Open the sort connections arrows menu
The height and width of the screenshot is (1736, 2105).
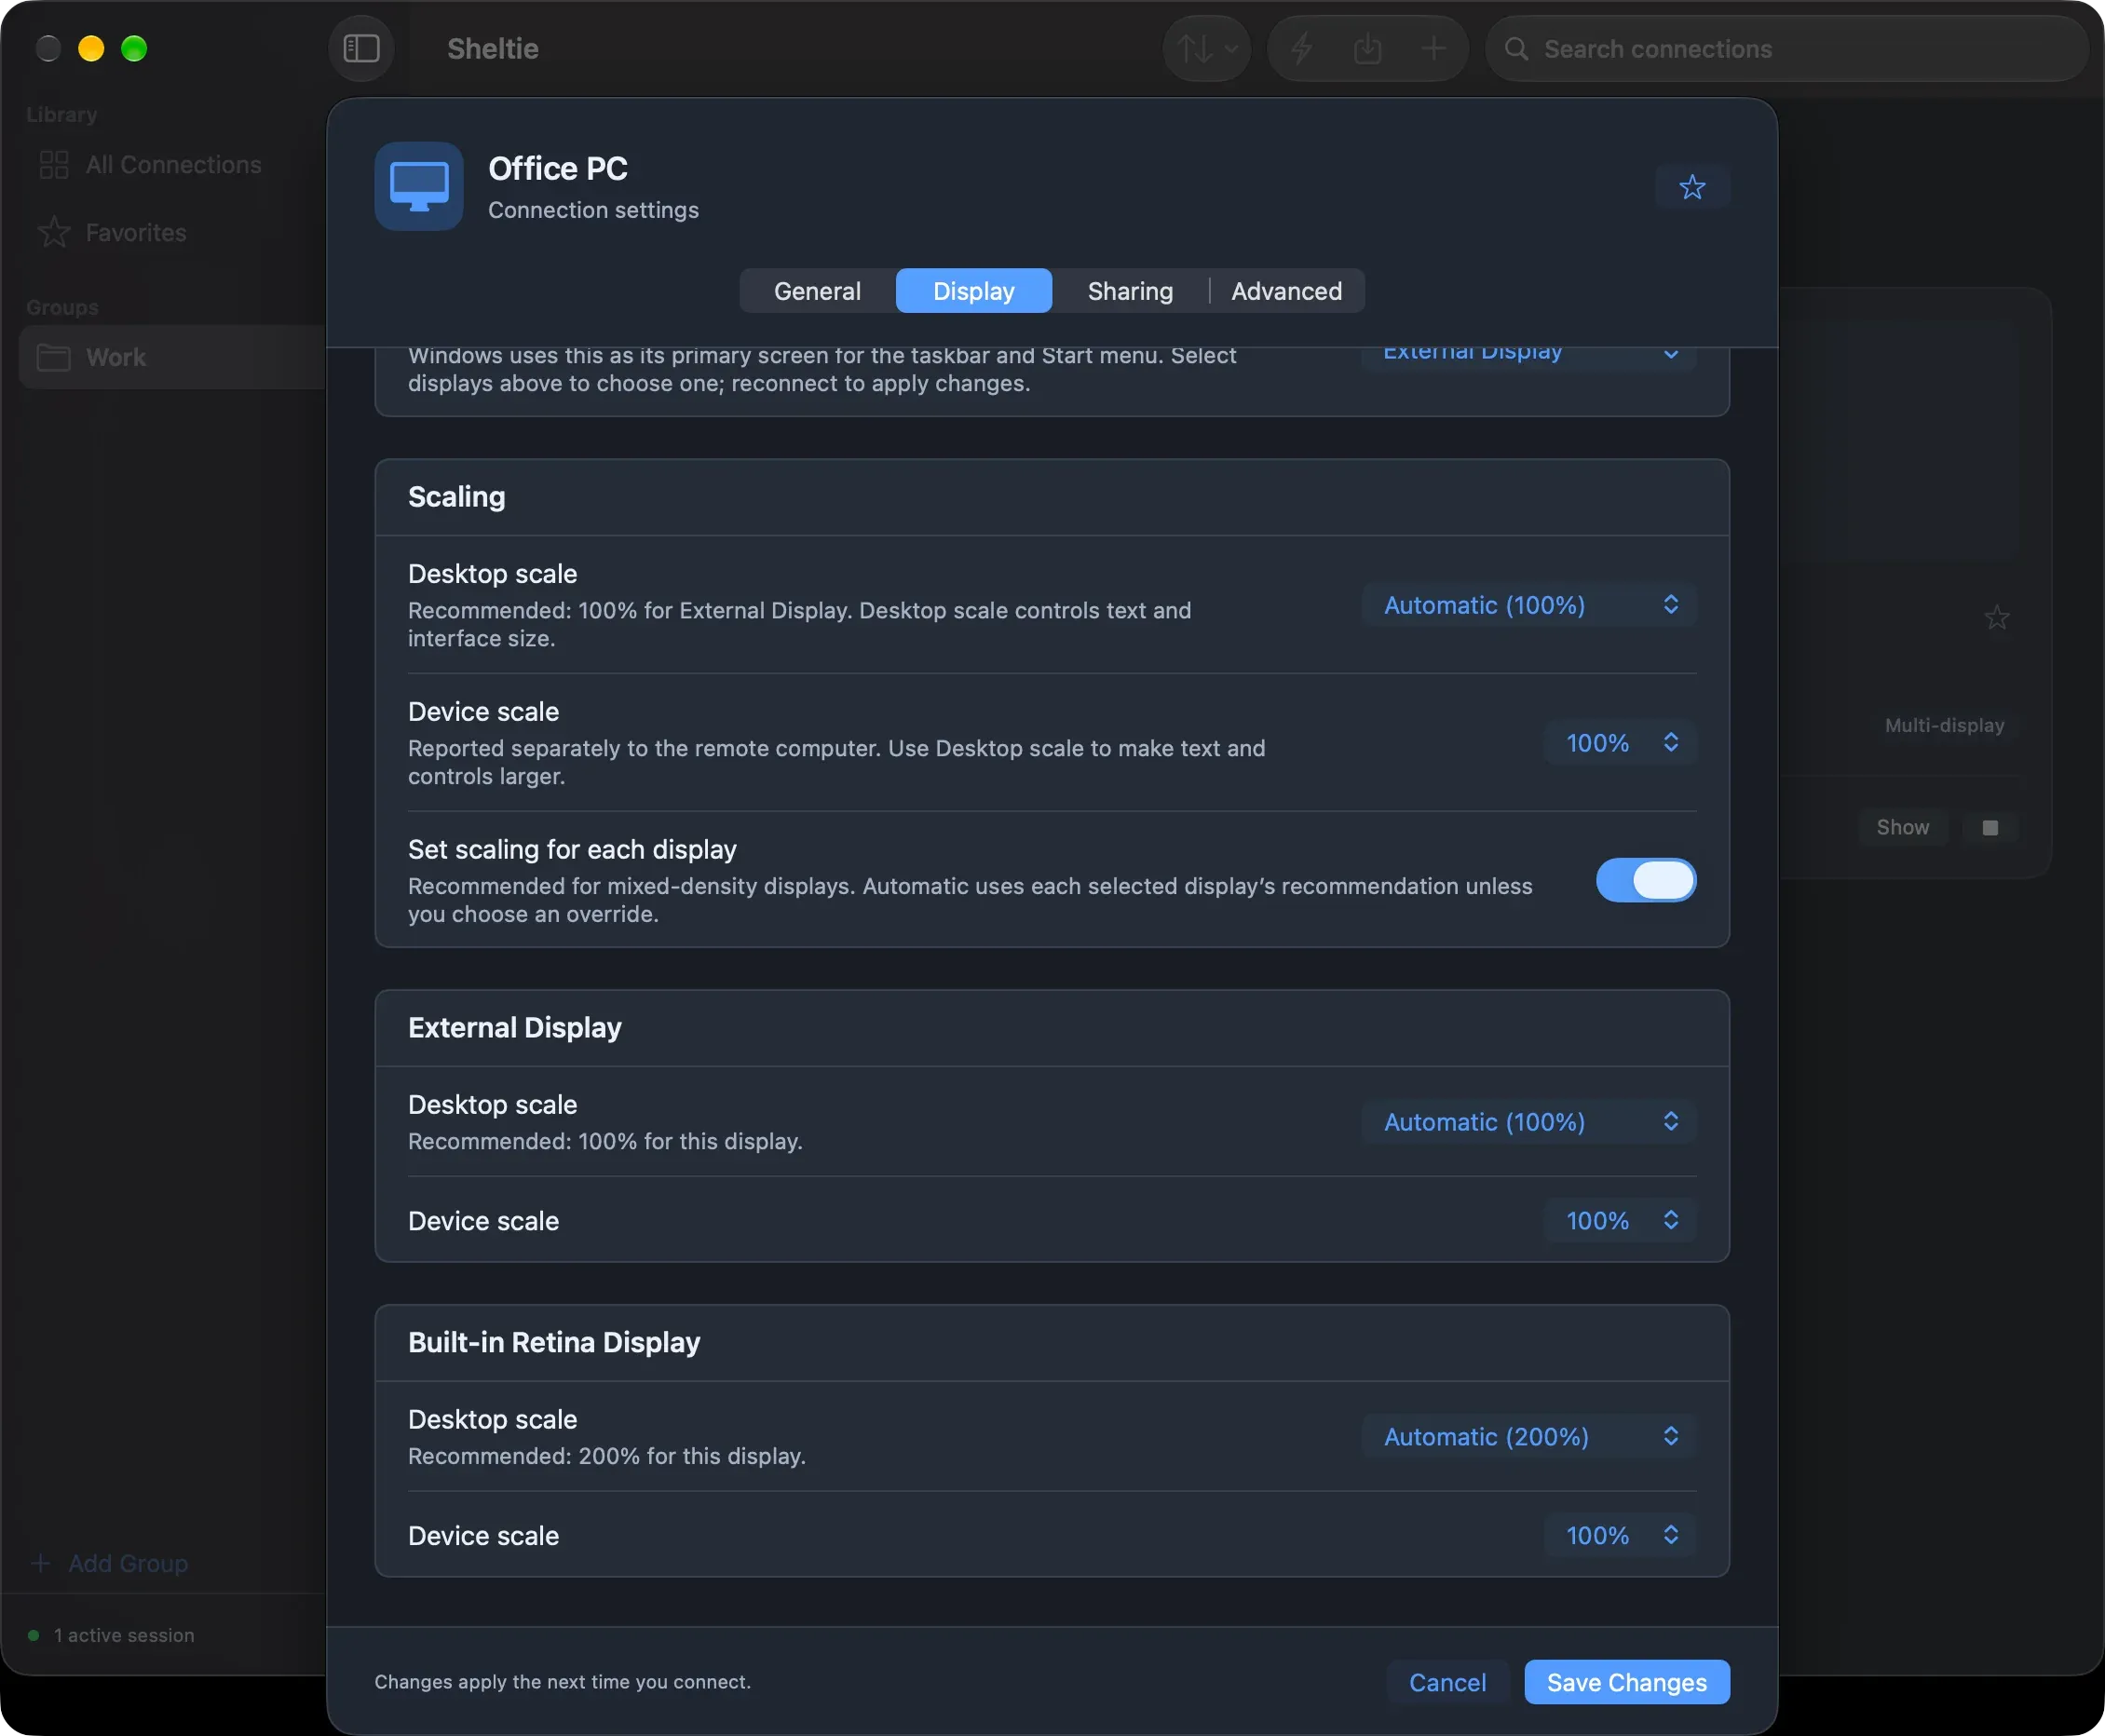1207,48
